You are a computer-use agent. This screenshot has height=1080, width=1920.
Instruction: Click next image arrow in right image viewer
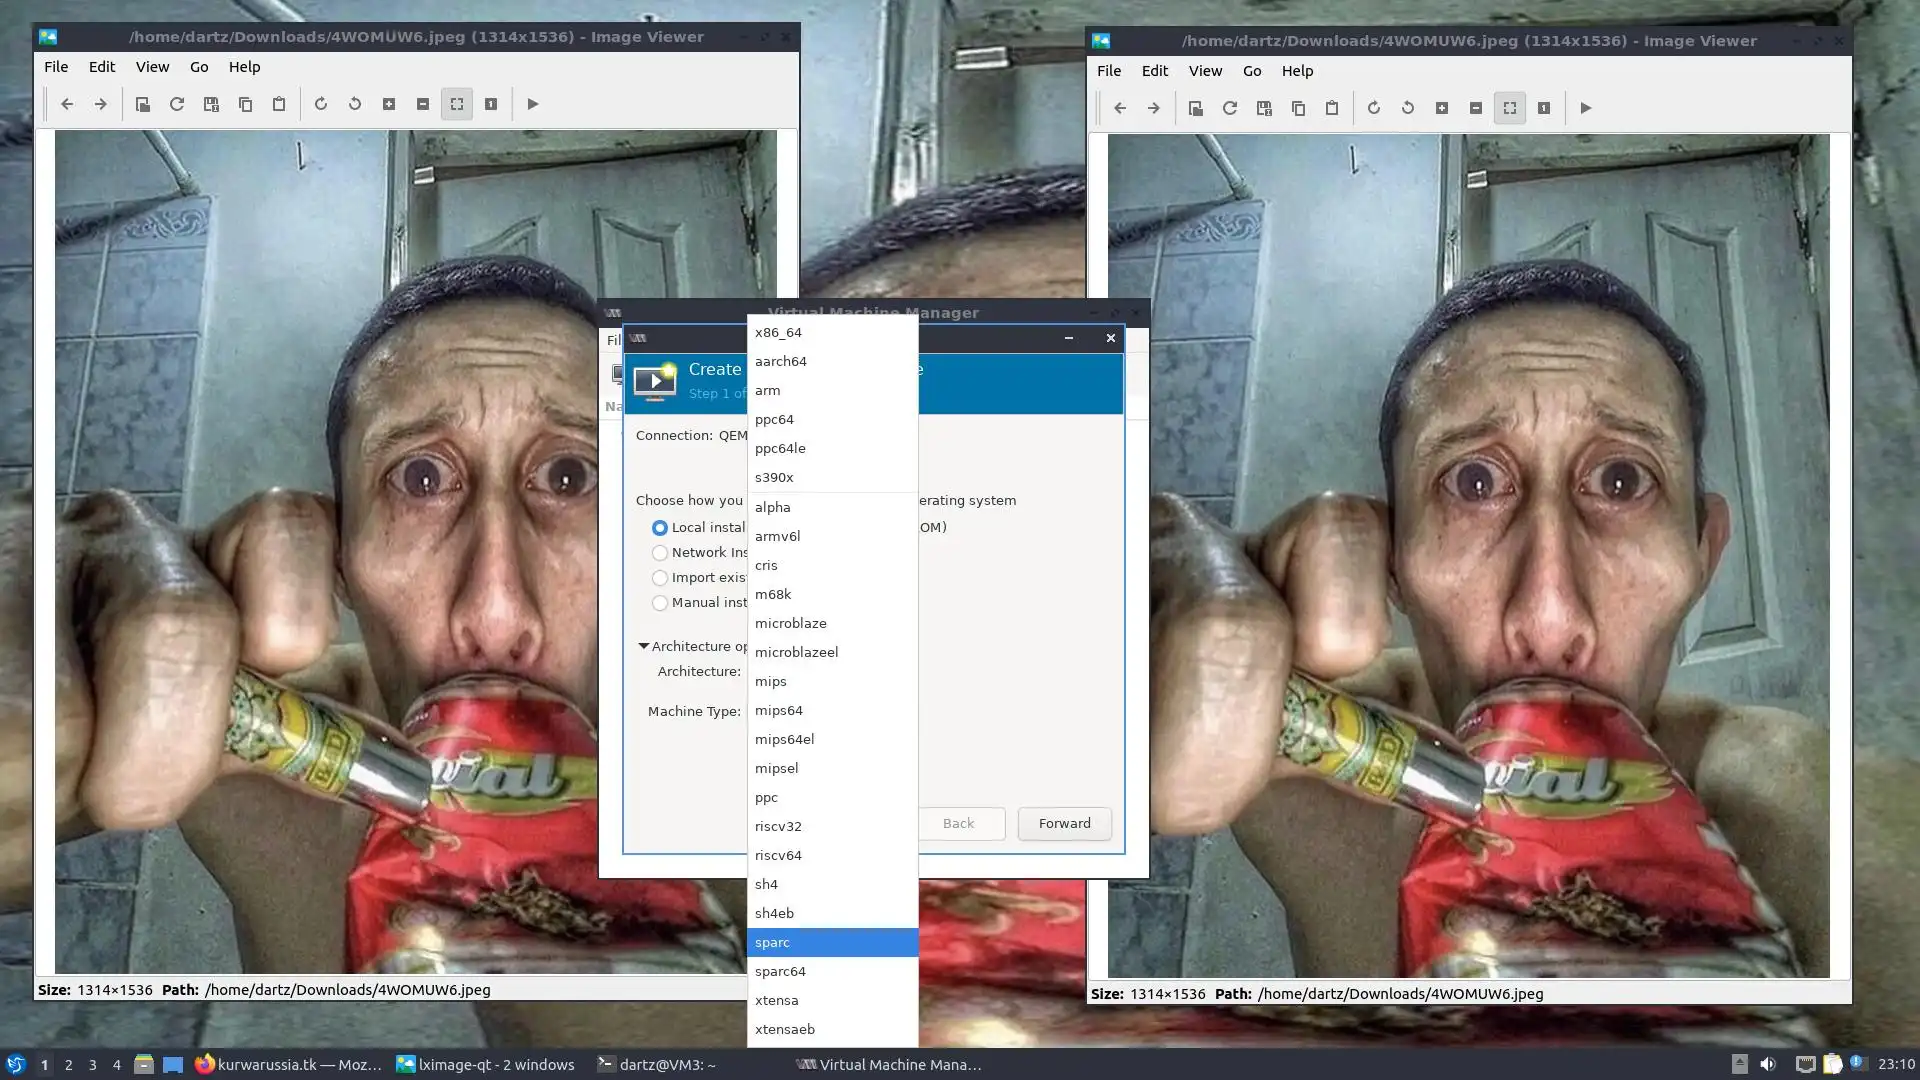[x=1153, y=108]
